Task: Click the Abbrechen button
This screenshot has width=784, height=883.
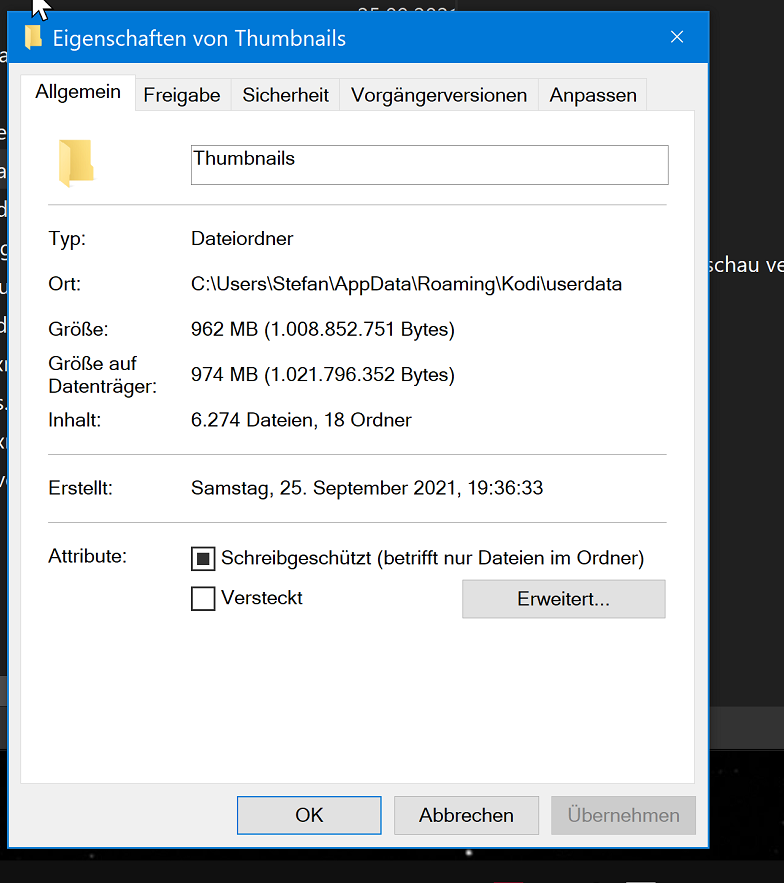Action: [x=466, y=815]
